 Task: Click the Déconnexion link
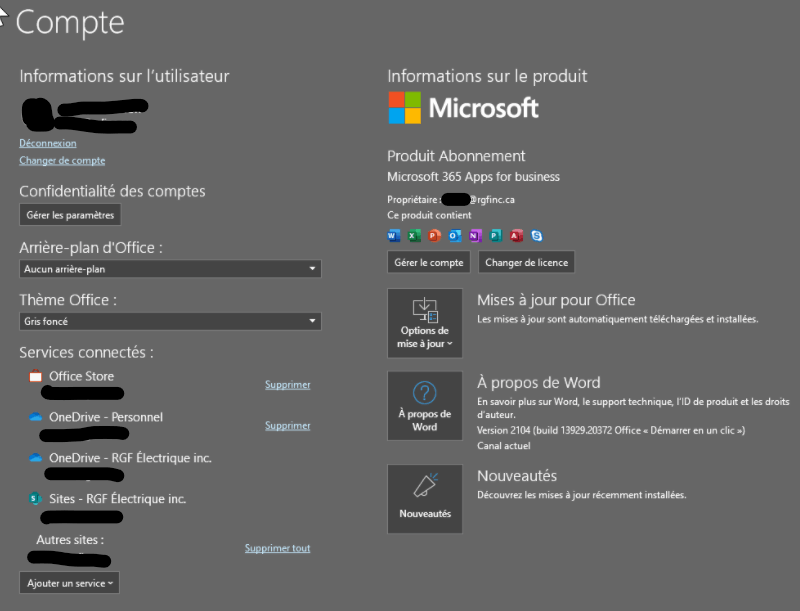(48, 143)
